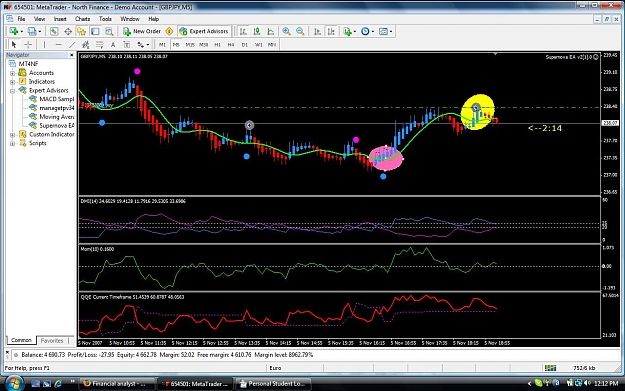
Task: Expand the Accounts tree node
Action: click(12, 73)
